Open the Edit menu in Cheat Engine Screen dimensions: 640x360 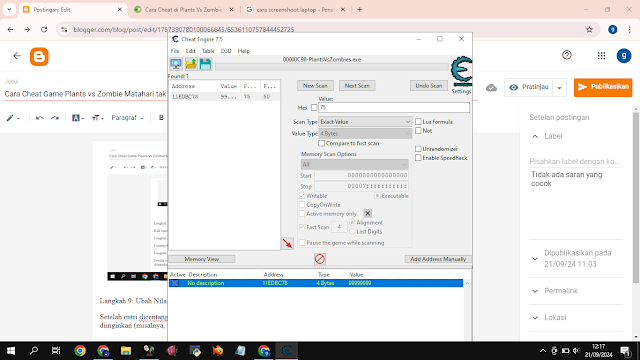pyautogui.click(x=191, y=51)
